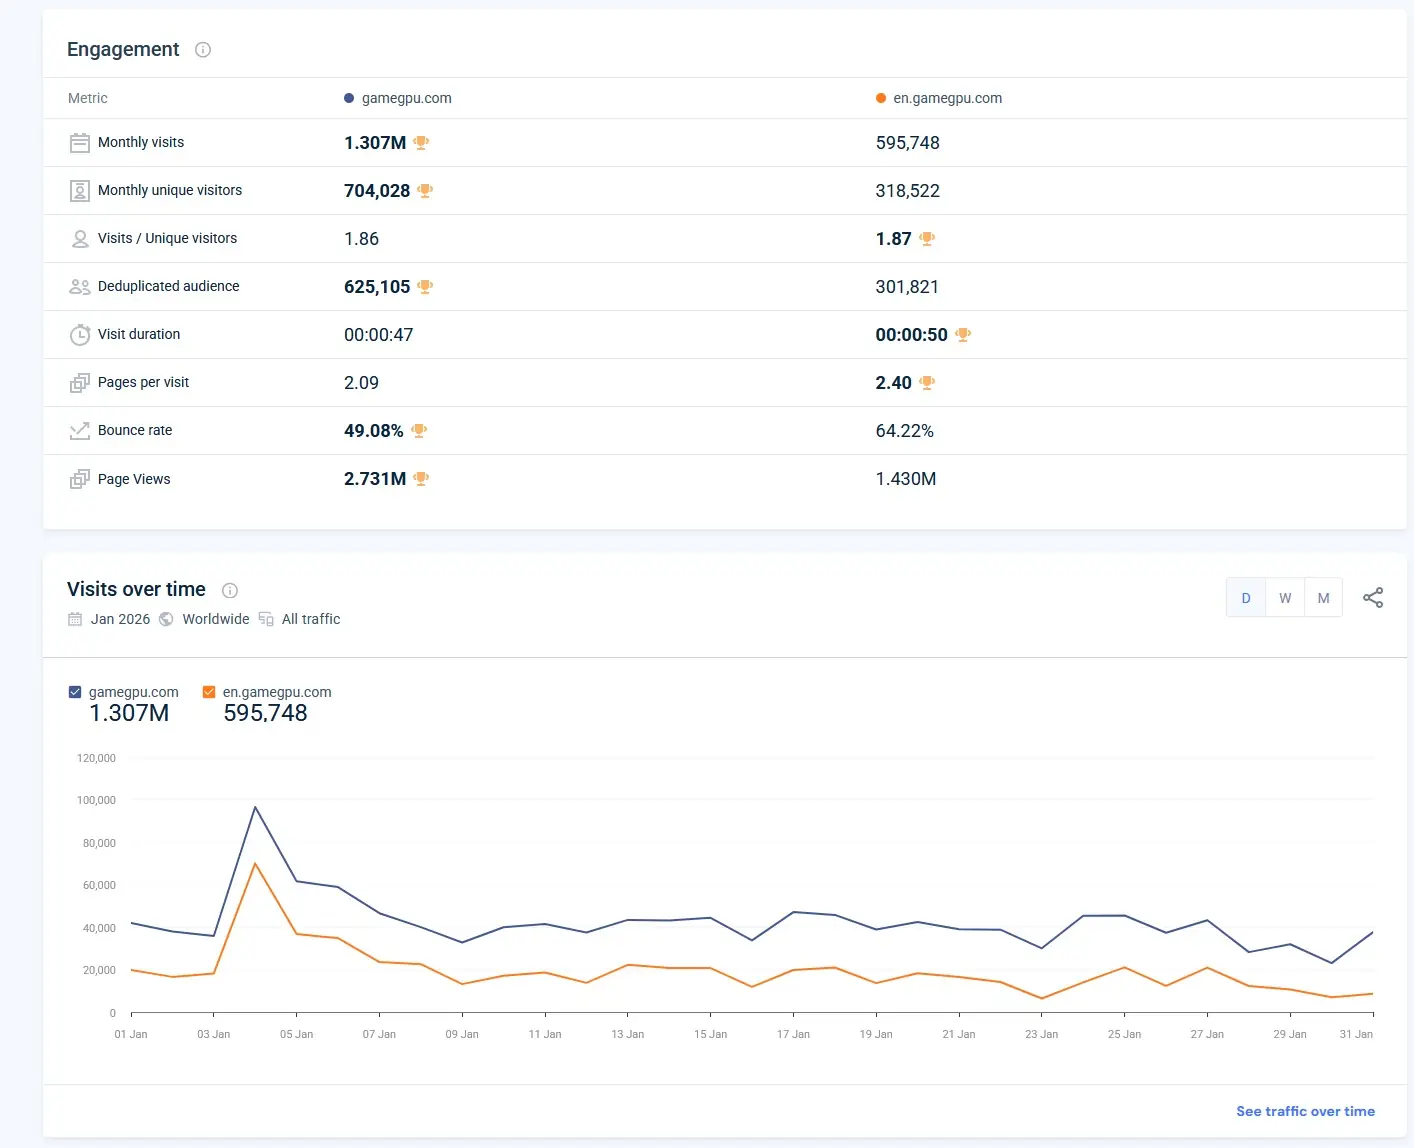The width and height of the screenshot is (1414, 1148).
Task: Click the Bounce rate chart icon
Action: coord(80,431)
